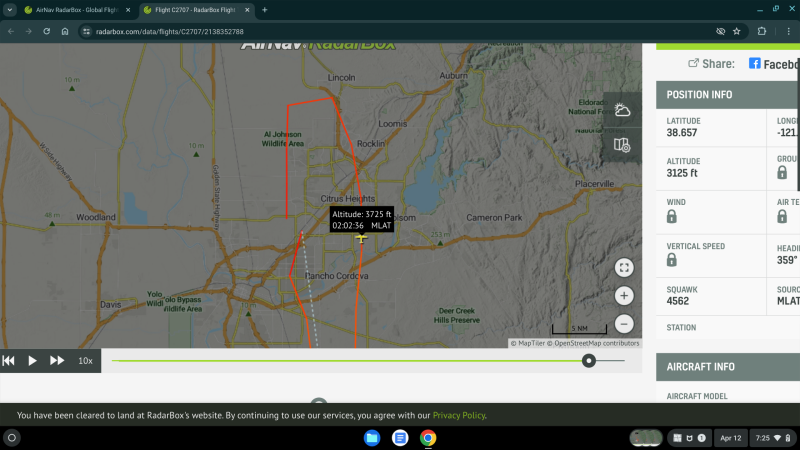Click the POSITION INFO section header
The image size is (800, 450).
728,94
